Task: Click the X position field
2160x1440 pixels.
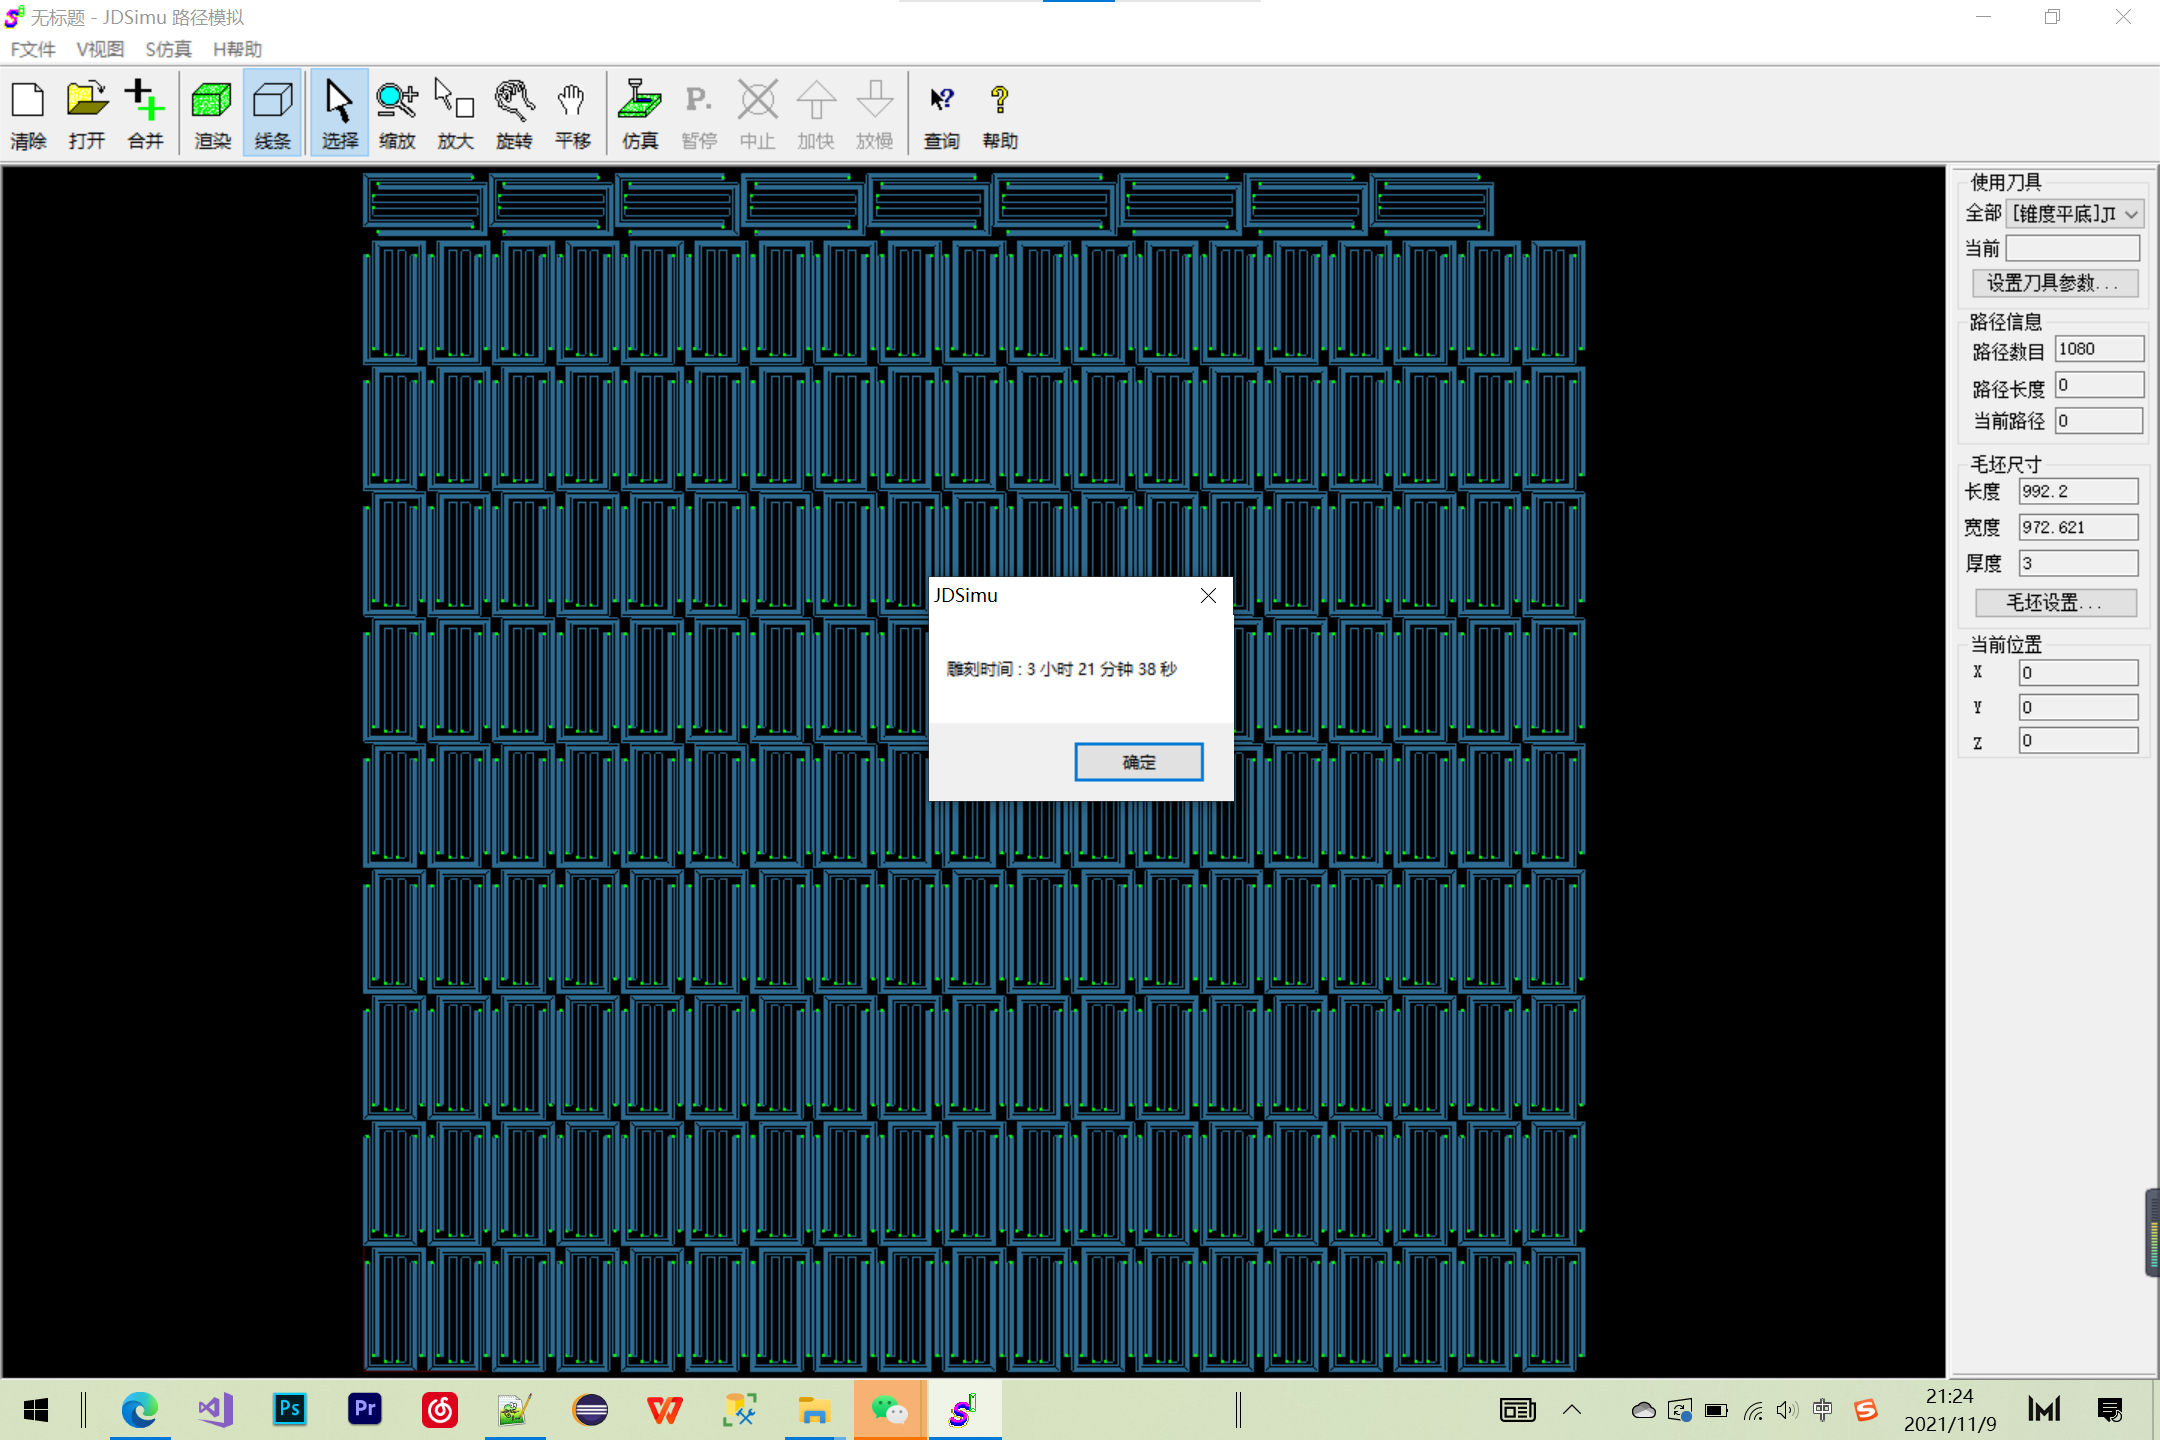Action: click(2078, 673)
